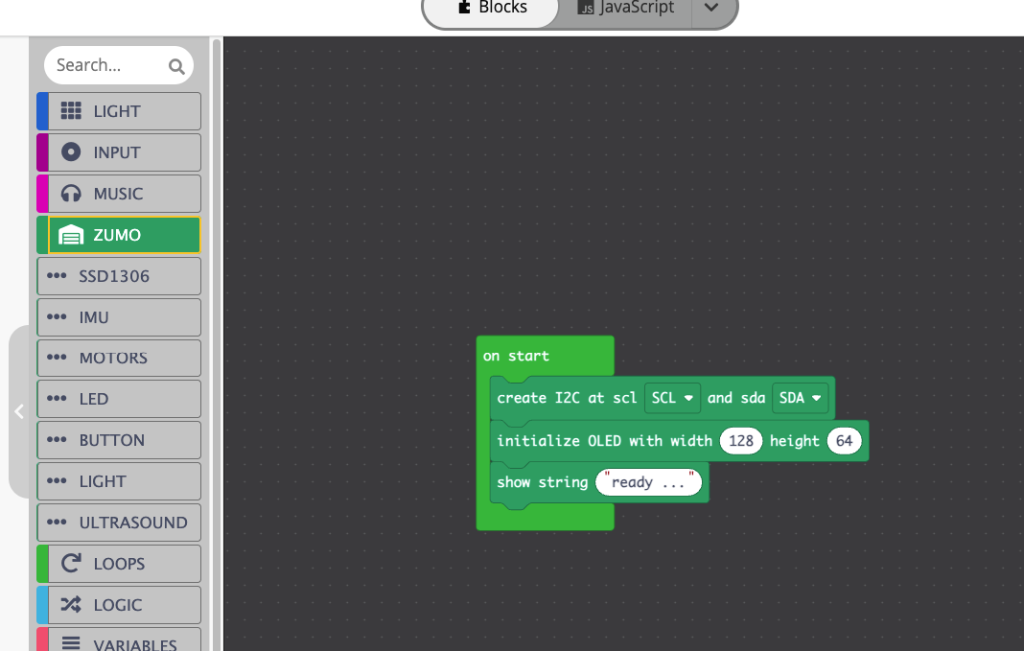1024x651 pixels.
Task: Select the on start block
Action: click(517, 356)
